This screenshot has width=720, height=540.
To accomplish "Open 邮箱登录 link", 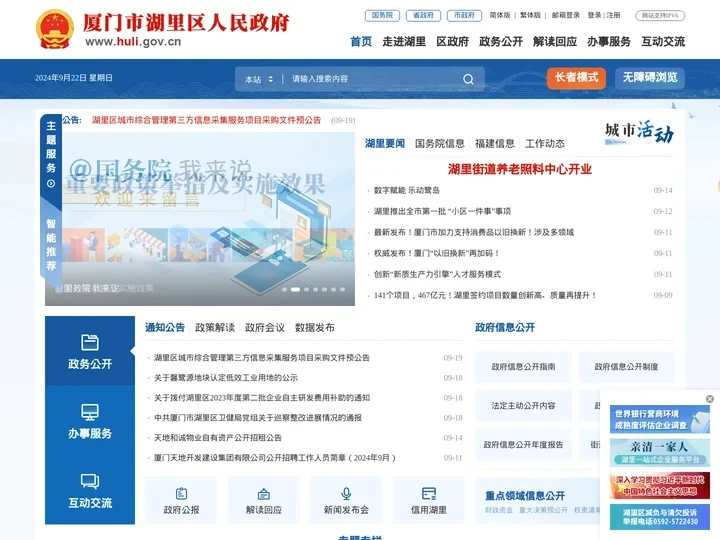I will click(566, 15).
